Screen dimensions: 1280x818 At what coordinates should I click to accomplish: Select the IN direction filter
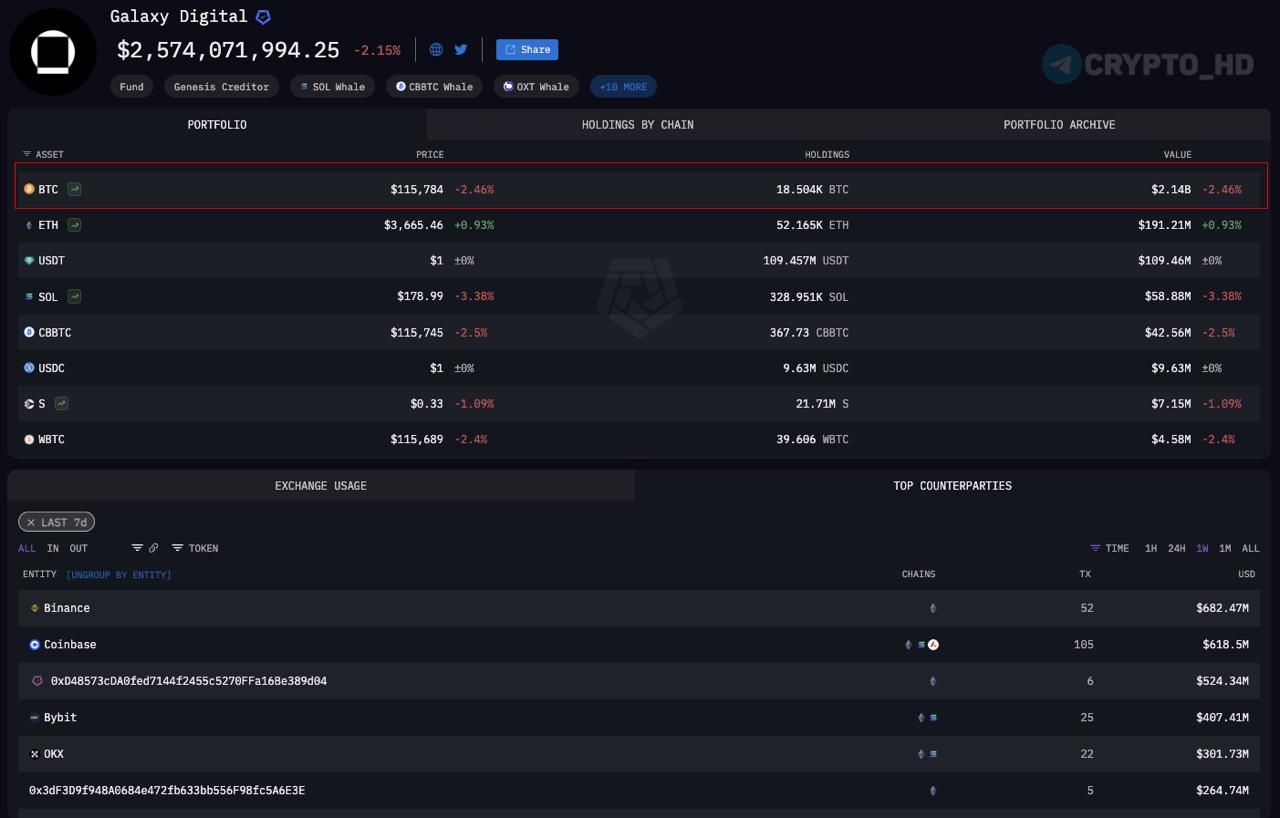(53, 549)
